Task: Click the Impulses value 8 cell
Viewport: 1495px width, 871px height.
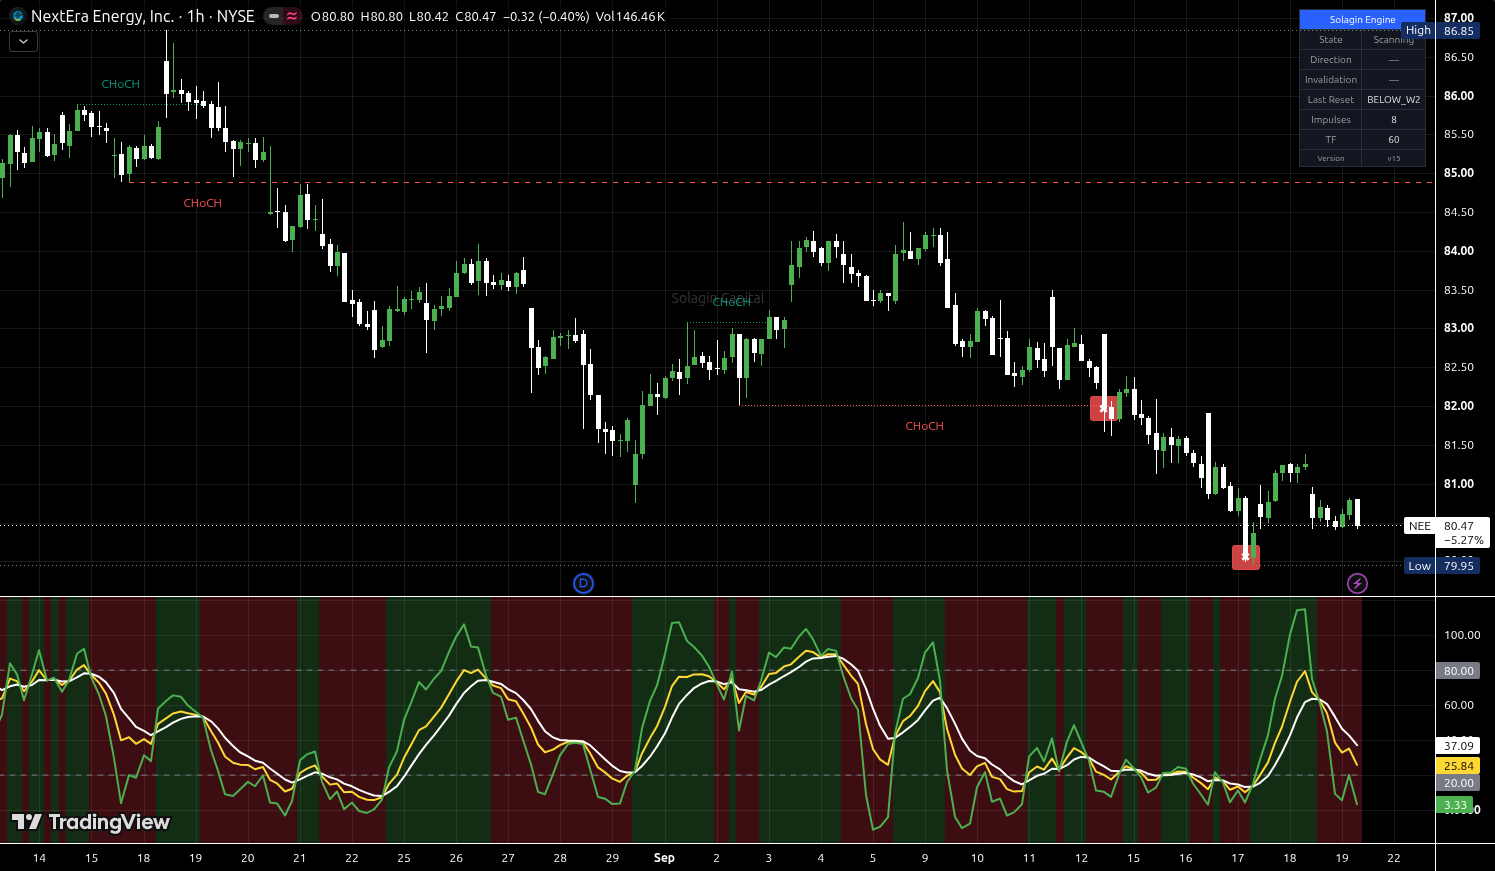Action: (x=1394, y=120)
